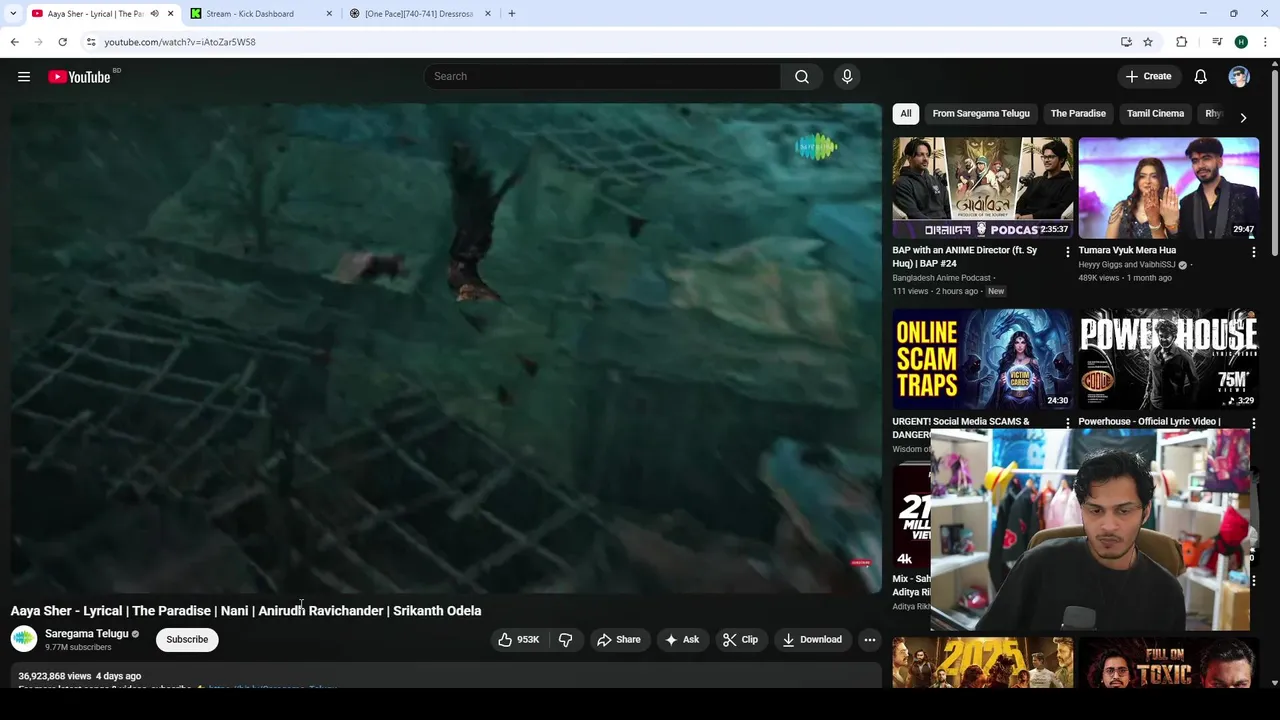Open options for BAP with an ANIME Director video
This screenshot has width=1280, height=720.
tap(1067, 252)
